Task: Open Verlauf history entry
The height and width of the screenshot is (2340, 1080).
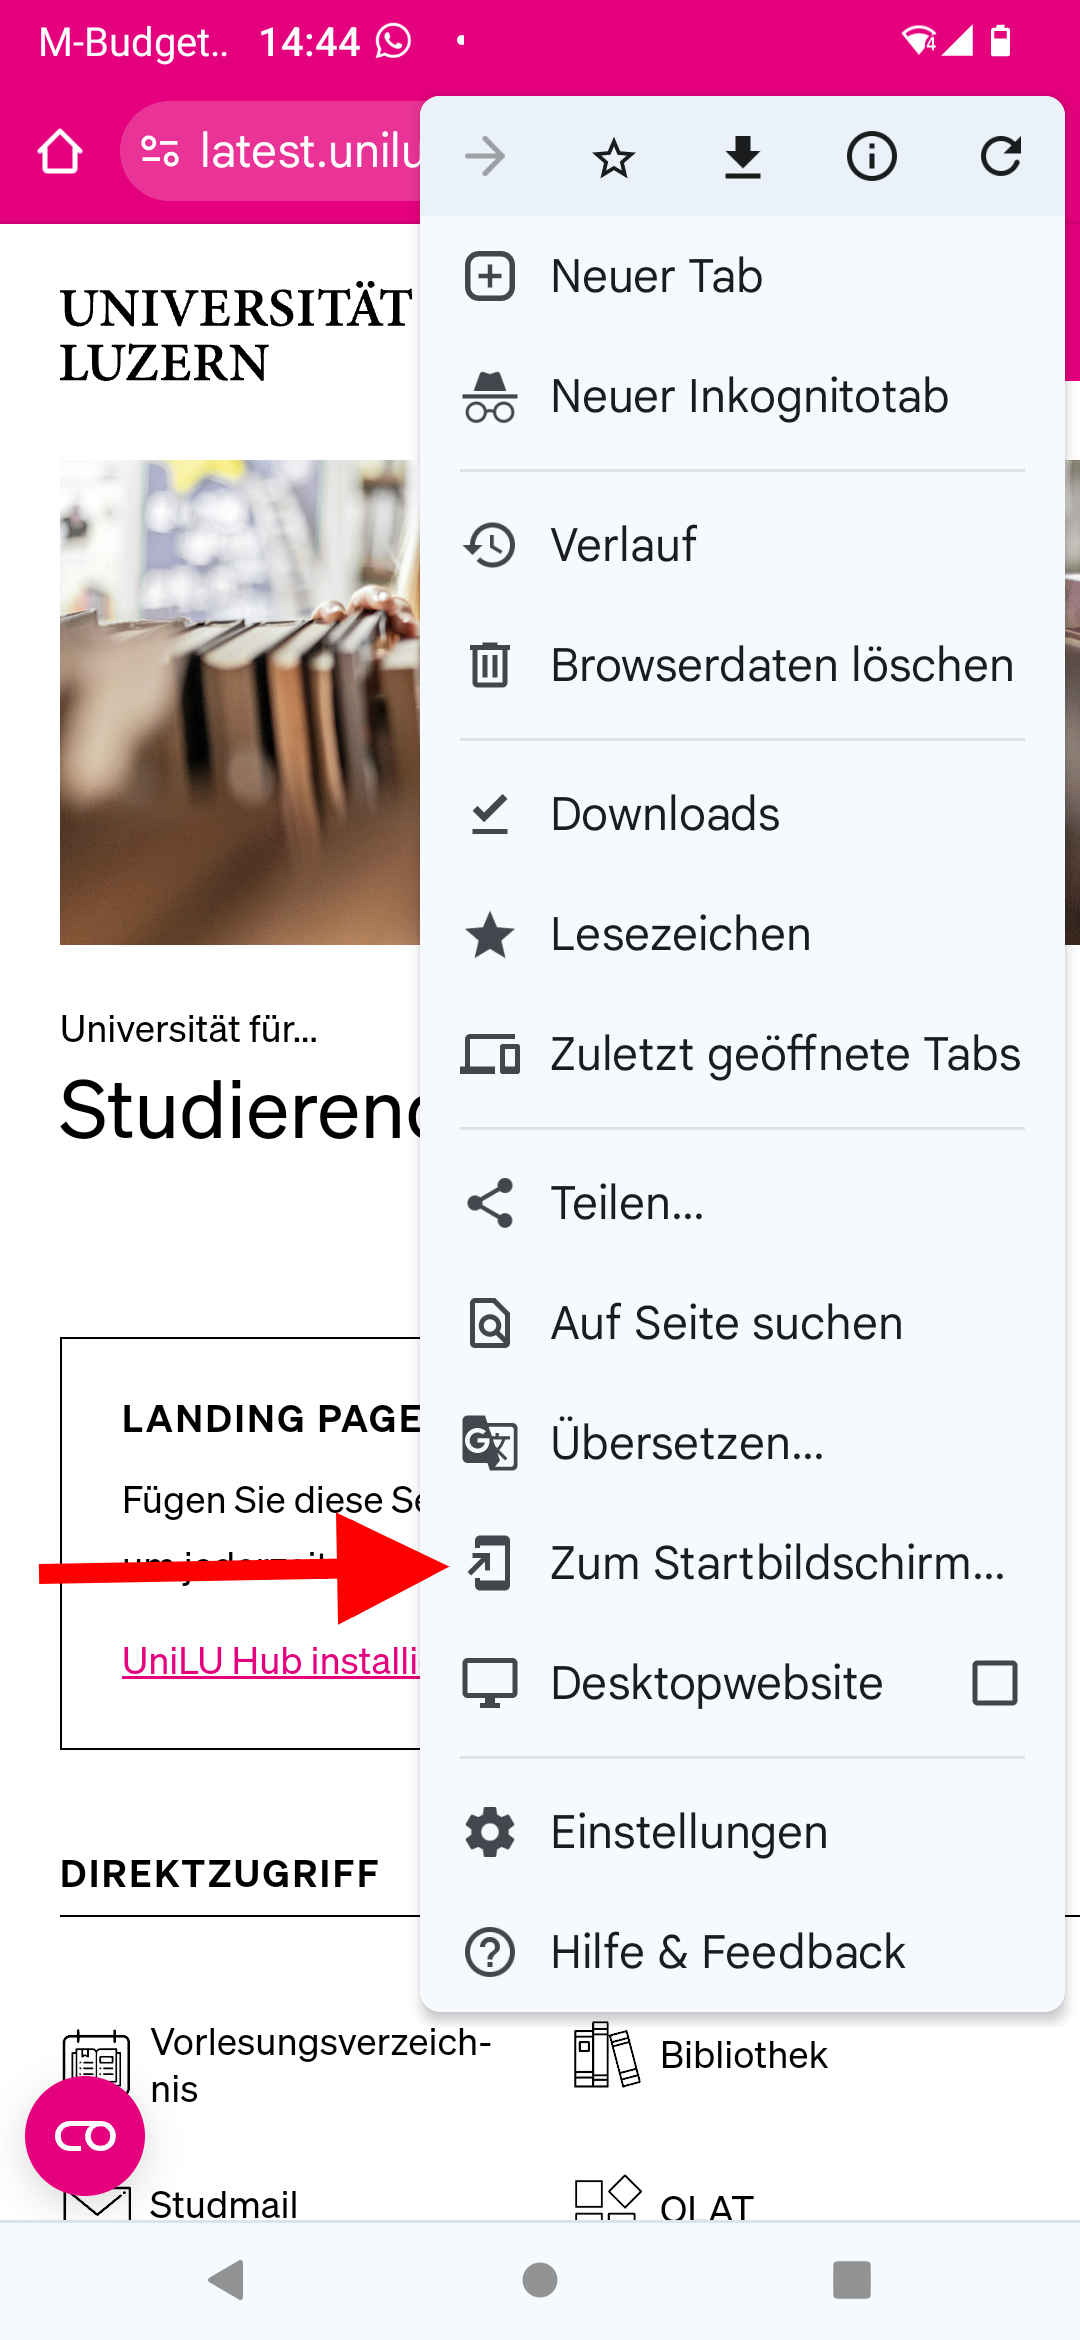Action: [x=742, y=545]
